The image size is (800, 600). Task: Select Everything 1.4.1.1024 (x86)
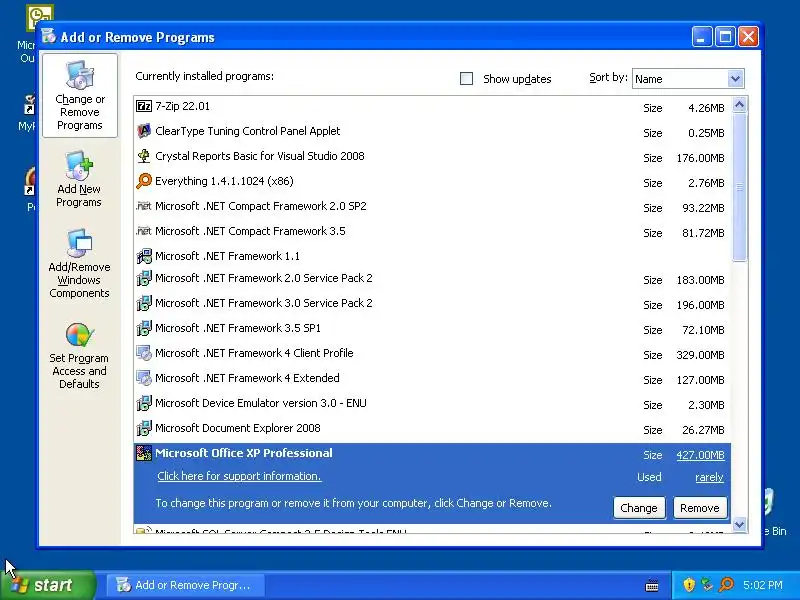[432, 182]
